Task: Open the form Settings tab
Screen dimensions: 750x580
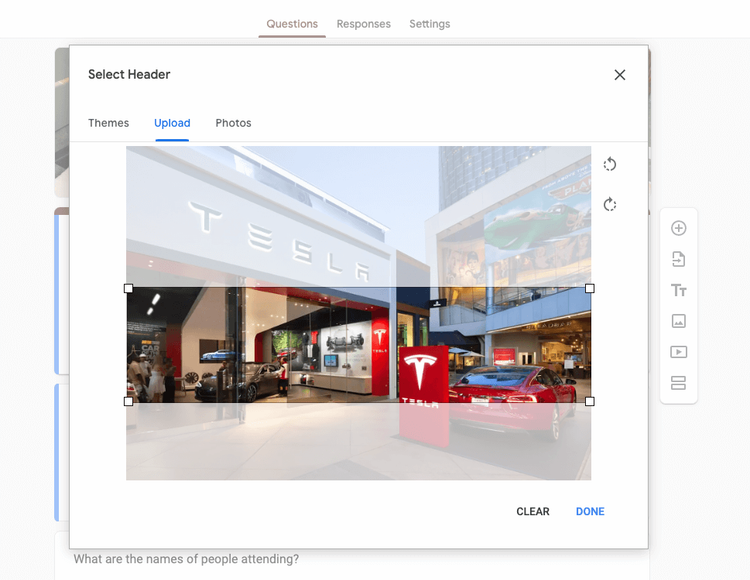Action: click(x=429, y=24)
